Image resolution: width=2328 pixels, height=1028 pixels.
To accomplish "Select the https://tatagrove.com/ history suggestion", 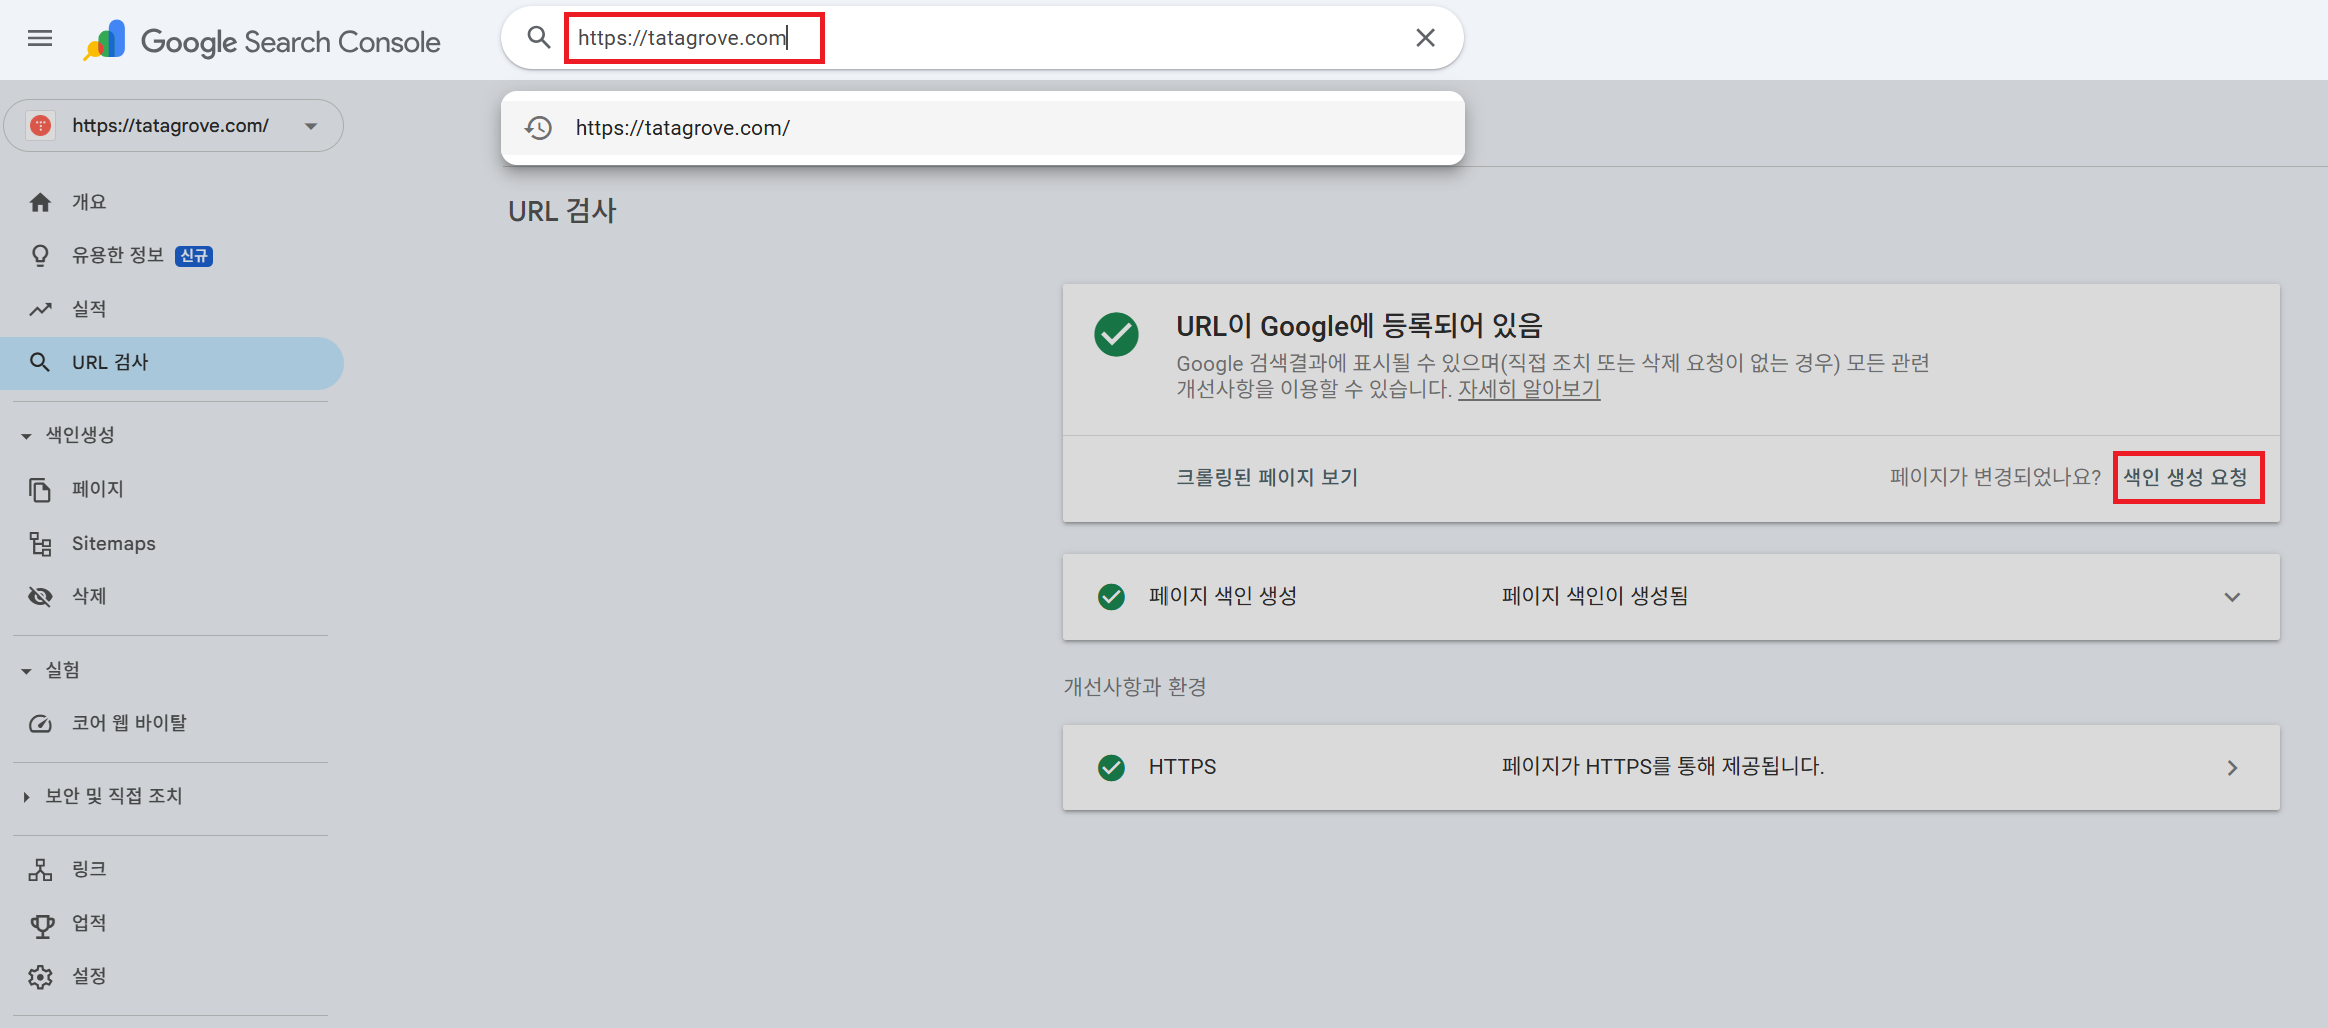I will coord(983,128).
